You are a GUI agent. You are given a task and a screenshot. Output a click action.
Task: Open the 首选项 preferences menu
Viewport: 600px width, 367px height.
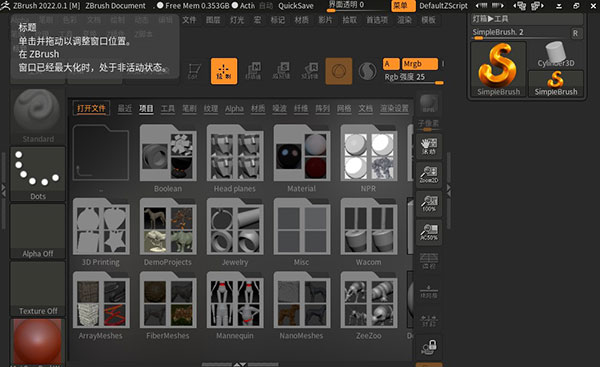pyautogui.click(x=377, y=20)
